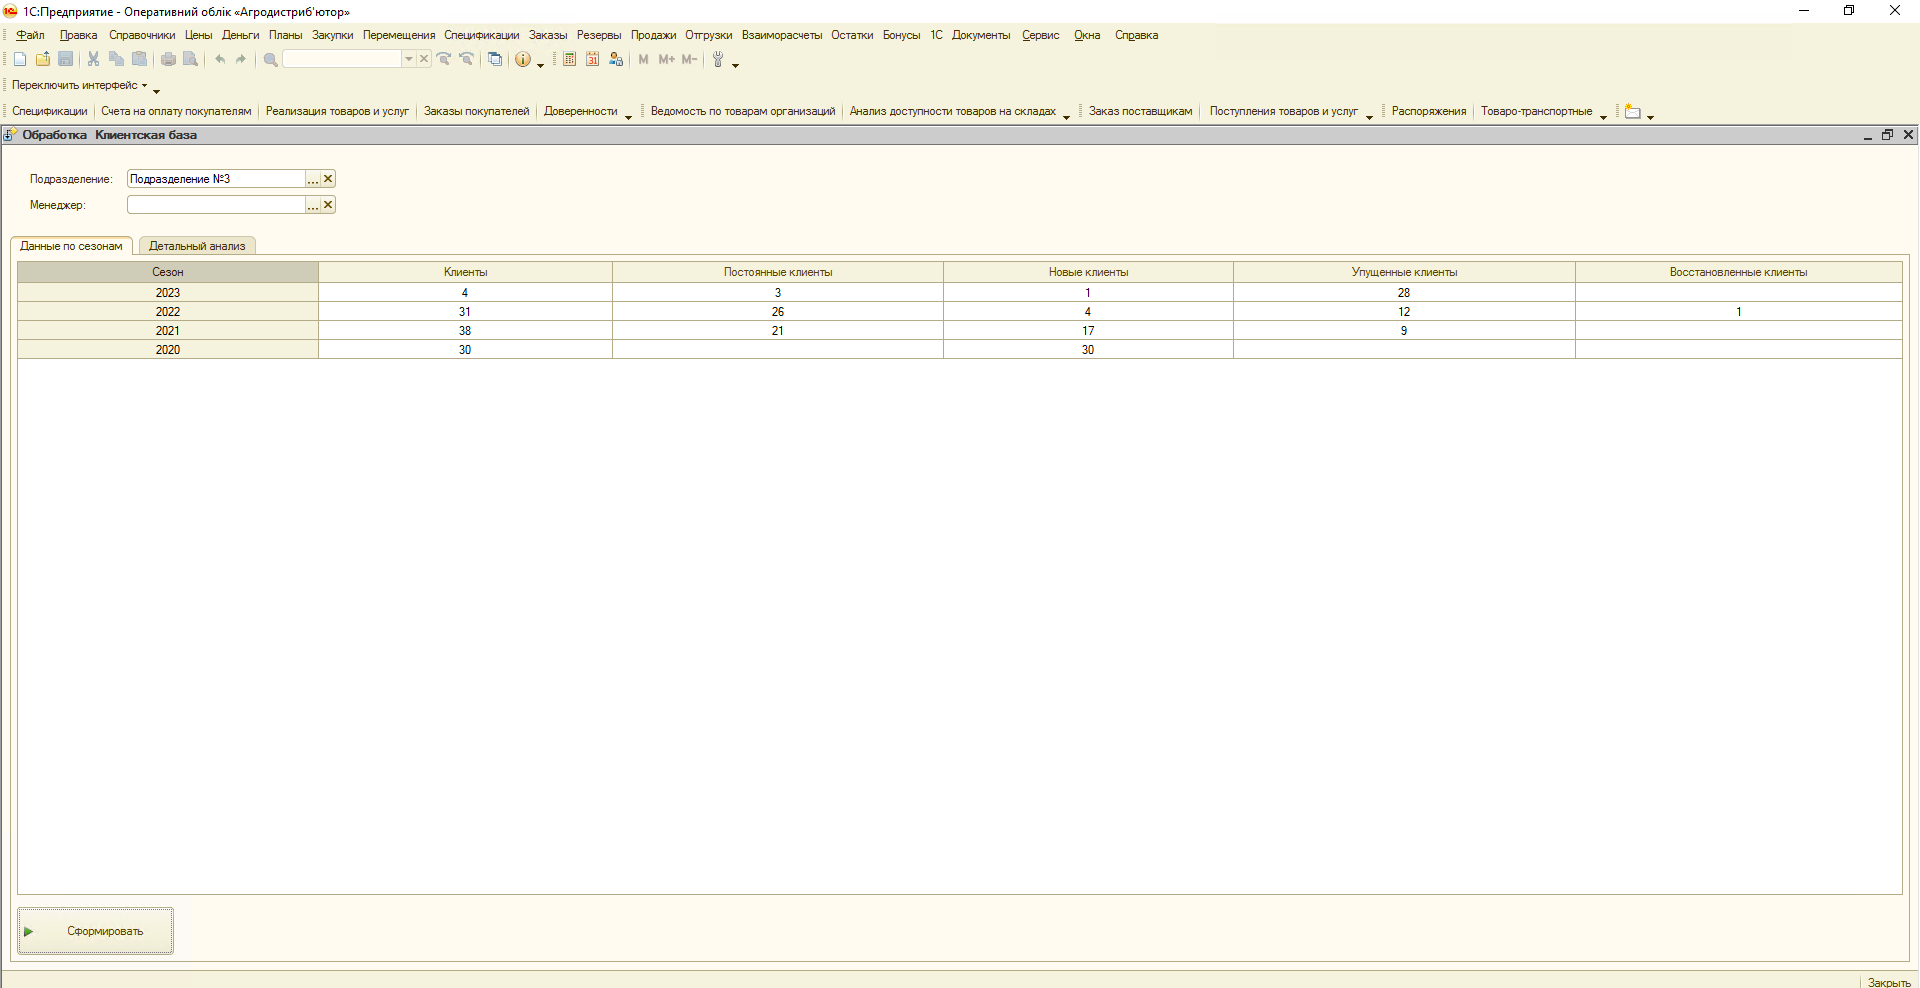
Task: Open the calculator tool icon
Action: pyautogui.click(x=569, y=60)
